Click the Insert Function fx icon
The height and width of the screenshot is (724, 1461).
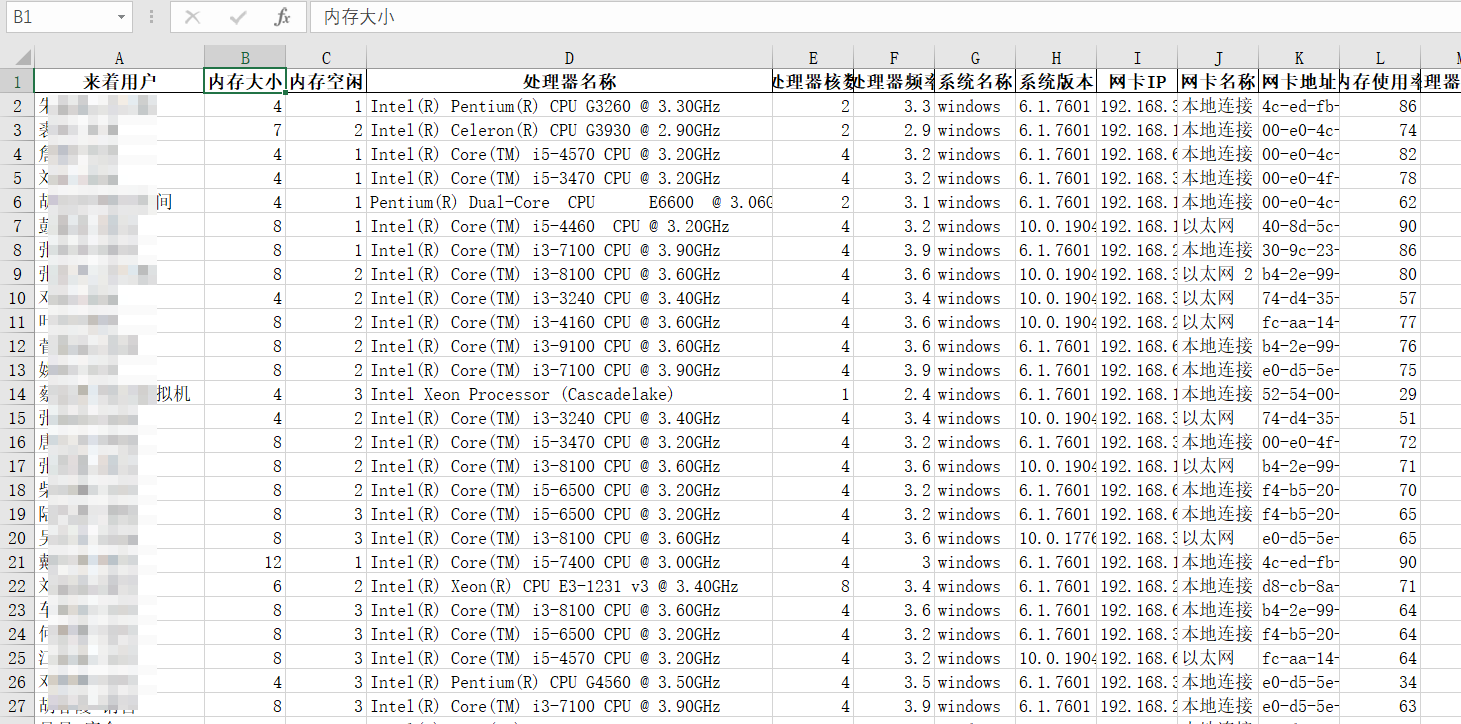pos(283,17)
